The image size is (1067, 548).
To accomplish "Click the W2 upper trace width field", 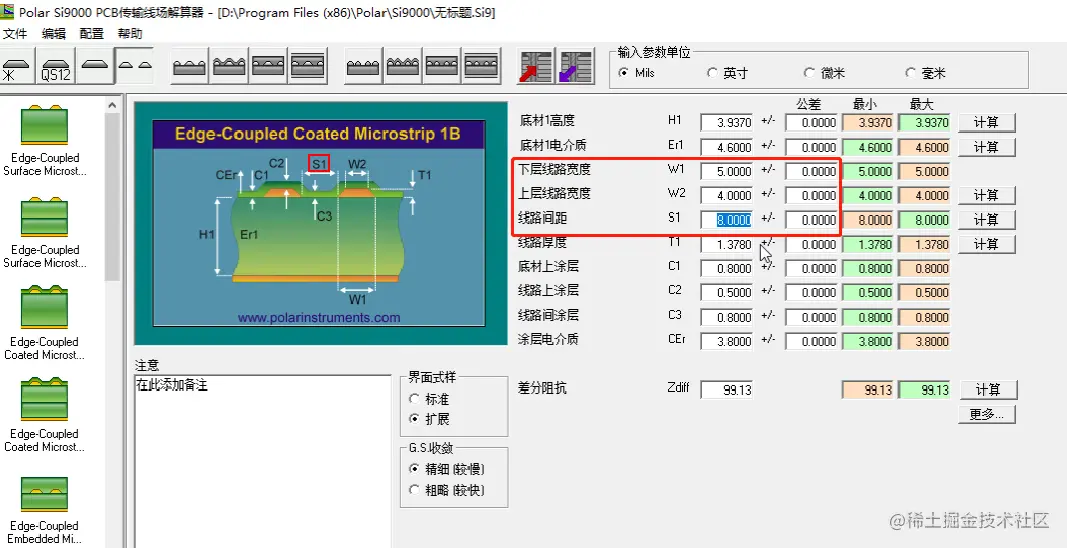I will [727, 196].
